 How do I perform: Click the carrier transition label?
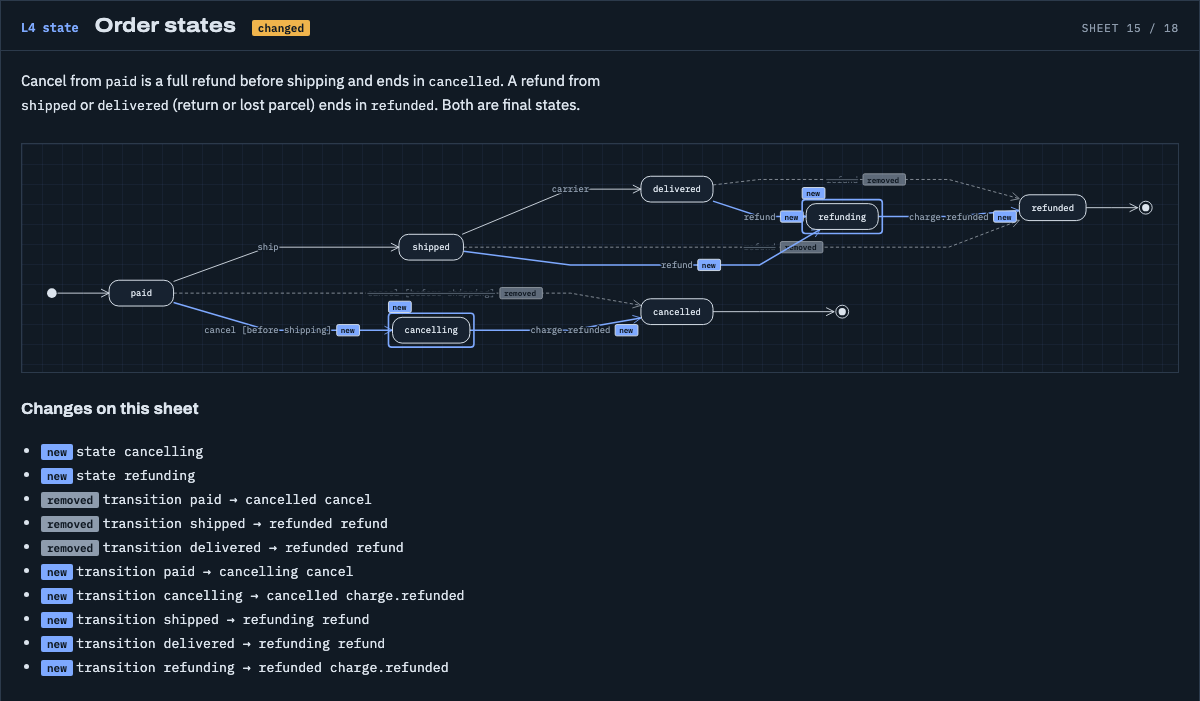[x=571, y=189]
